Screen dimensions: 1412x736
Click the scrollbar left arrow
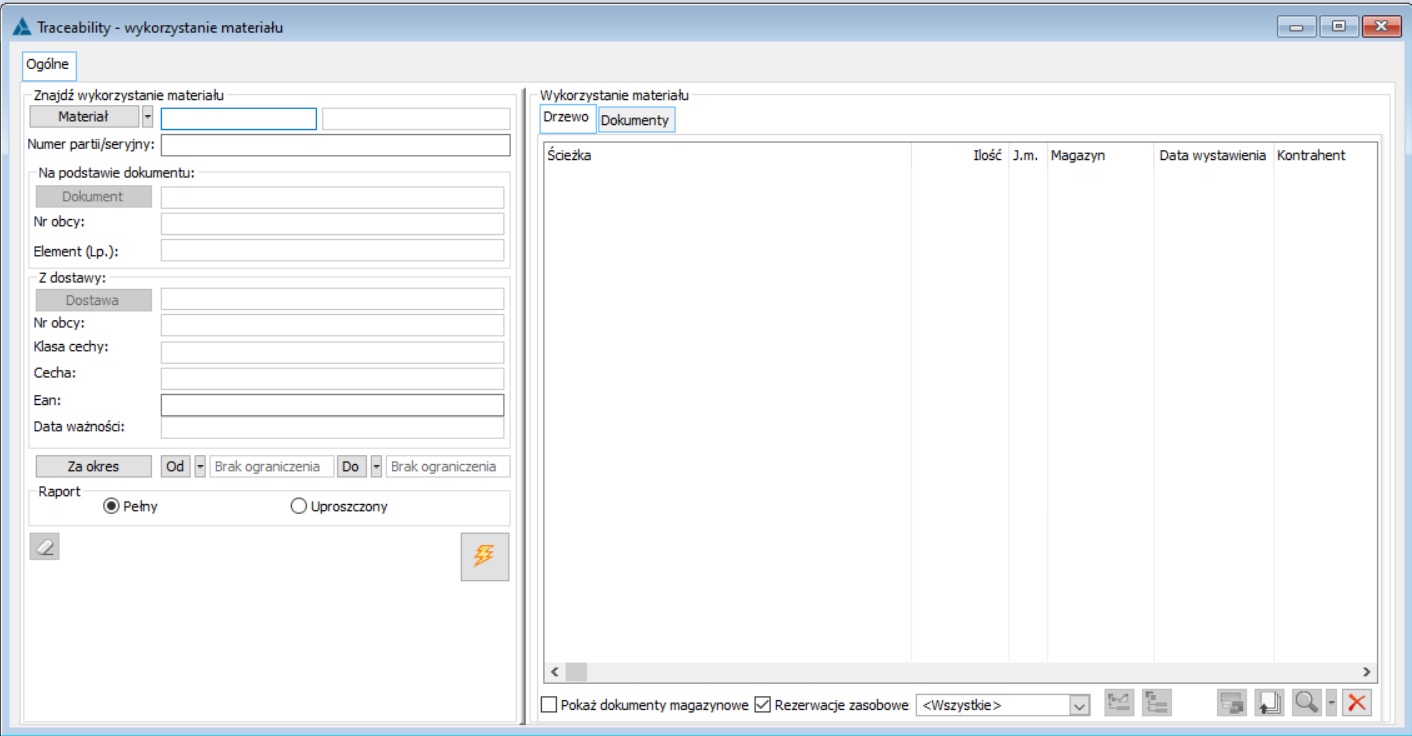[554, 672]
